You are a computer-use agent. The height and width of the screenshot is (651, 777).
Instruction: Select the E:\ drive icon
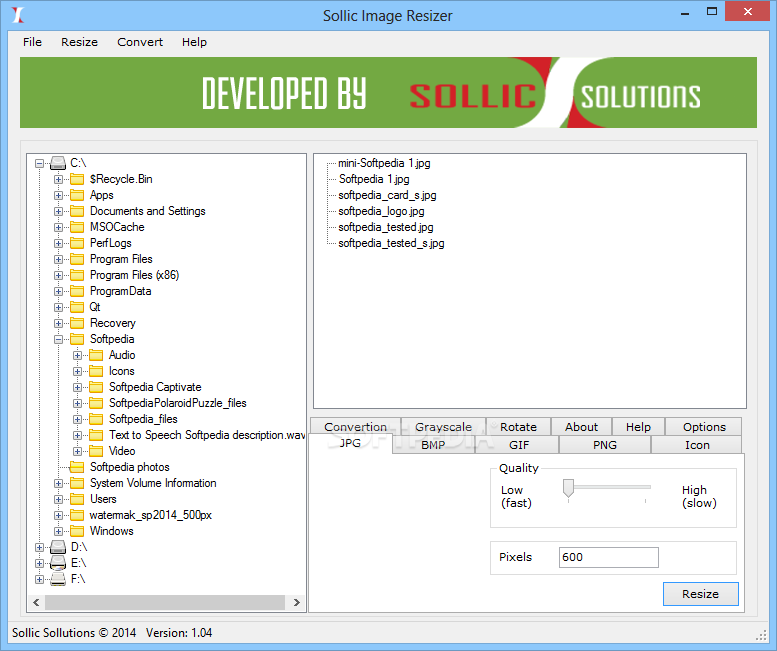[x=58, y=563]
